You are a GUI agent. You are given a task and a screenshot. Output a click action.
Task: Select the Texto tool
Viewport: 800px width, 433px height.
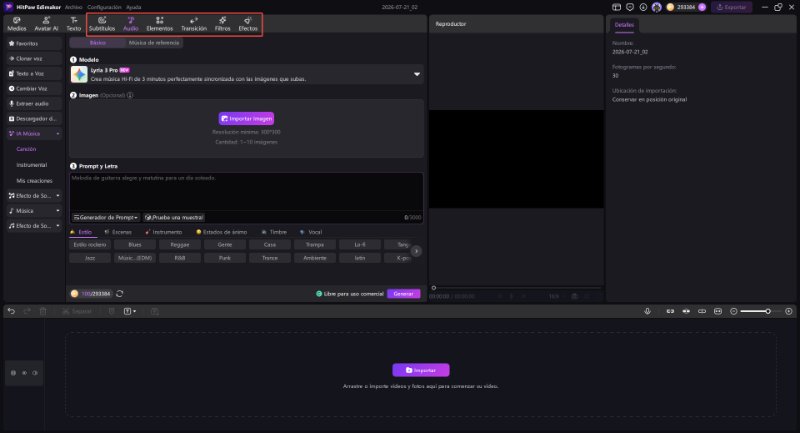click(x=73, y=24)
